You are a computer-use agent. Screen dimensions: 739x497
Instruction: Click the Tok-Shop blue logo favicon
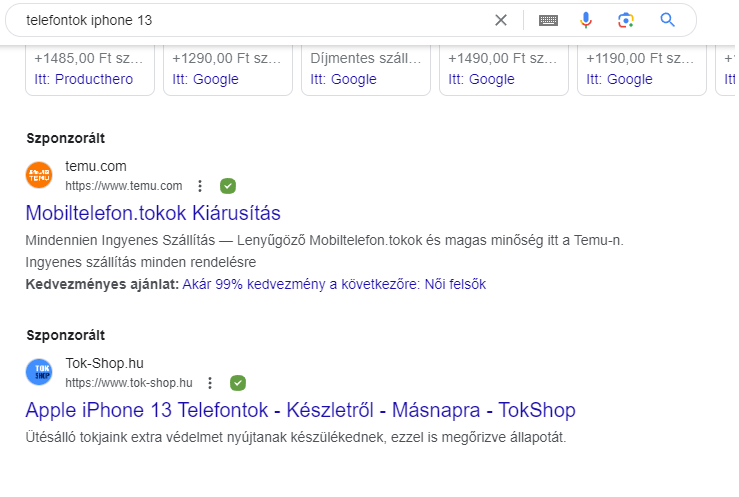[39, 372]
